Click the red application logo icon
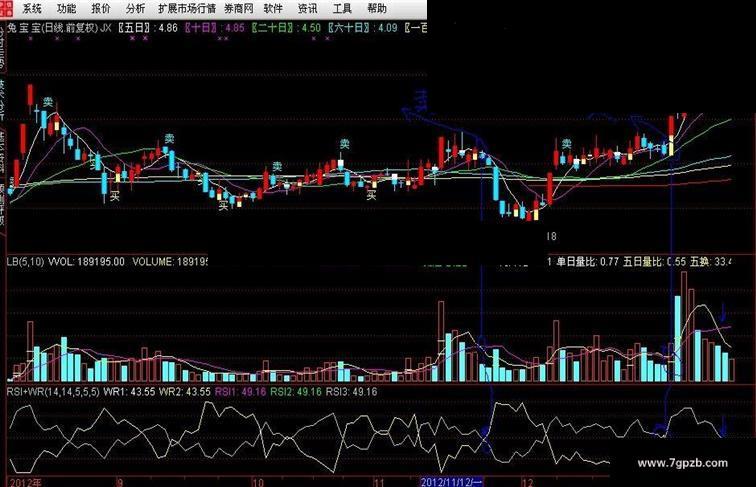 pos(7,8)
